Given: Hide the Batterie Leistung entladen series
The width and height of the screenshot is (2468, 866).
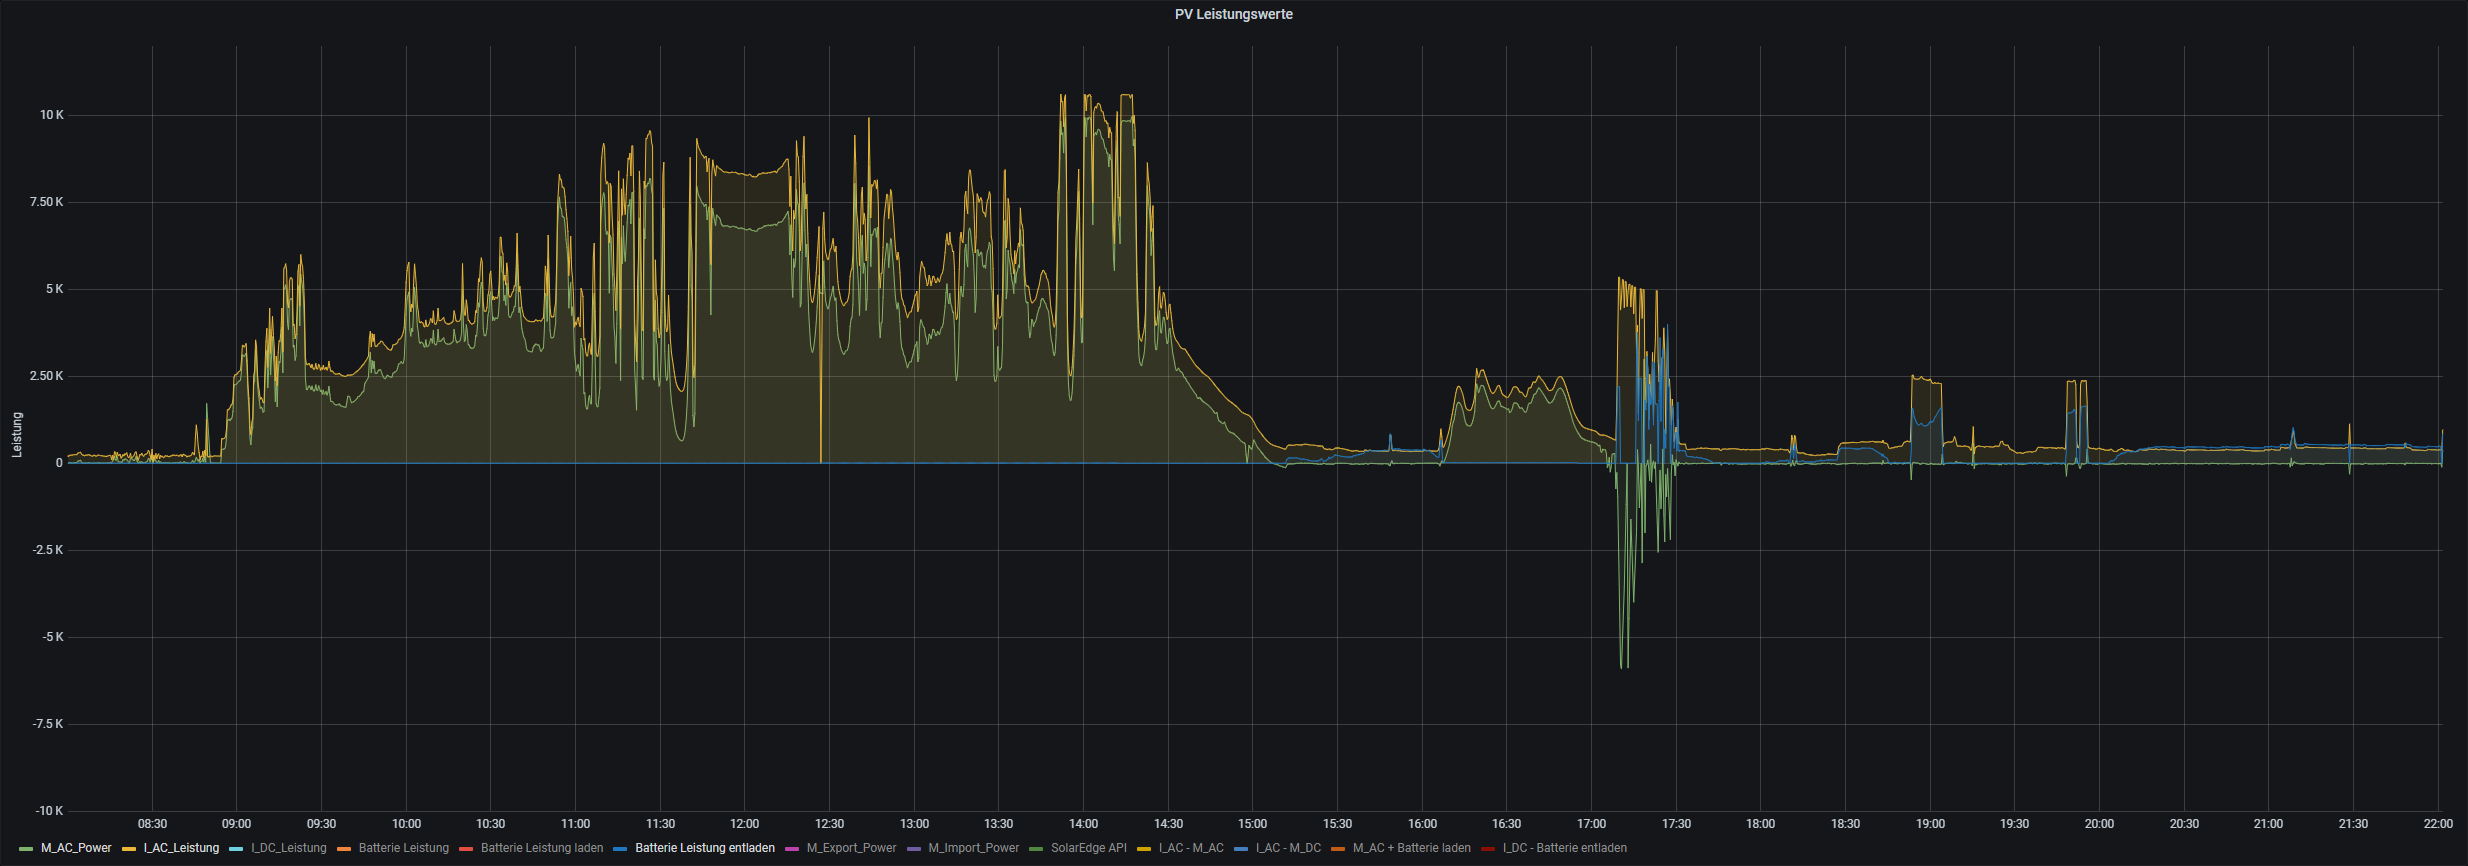Looking at the screenshot, I should 704,848.
